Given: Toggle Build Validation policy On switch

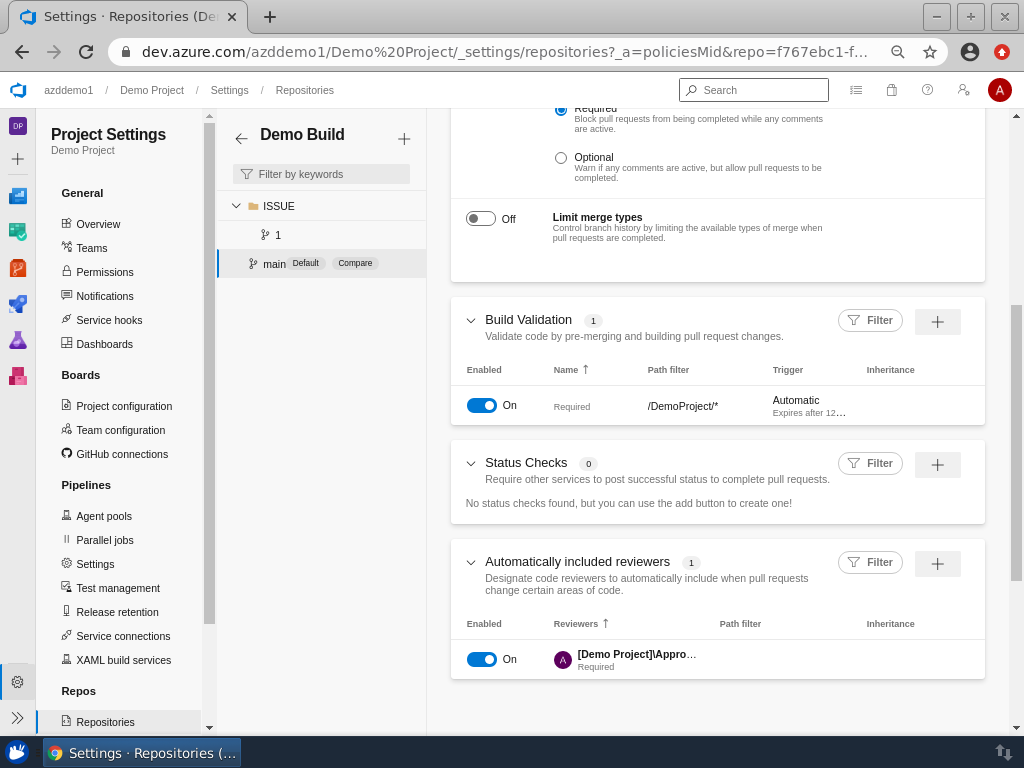Looking at the screenshot, I should click(482, 406).
